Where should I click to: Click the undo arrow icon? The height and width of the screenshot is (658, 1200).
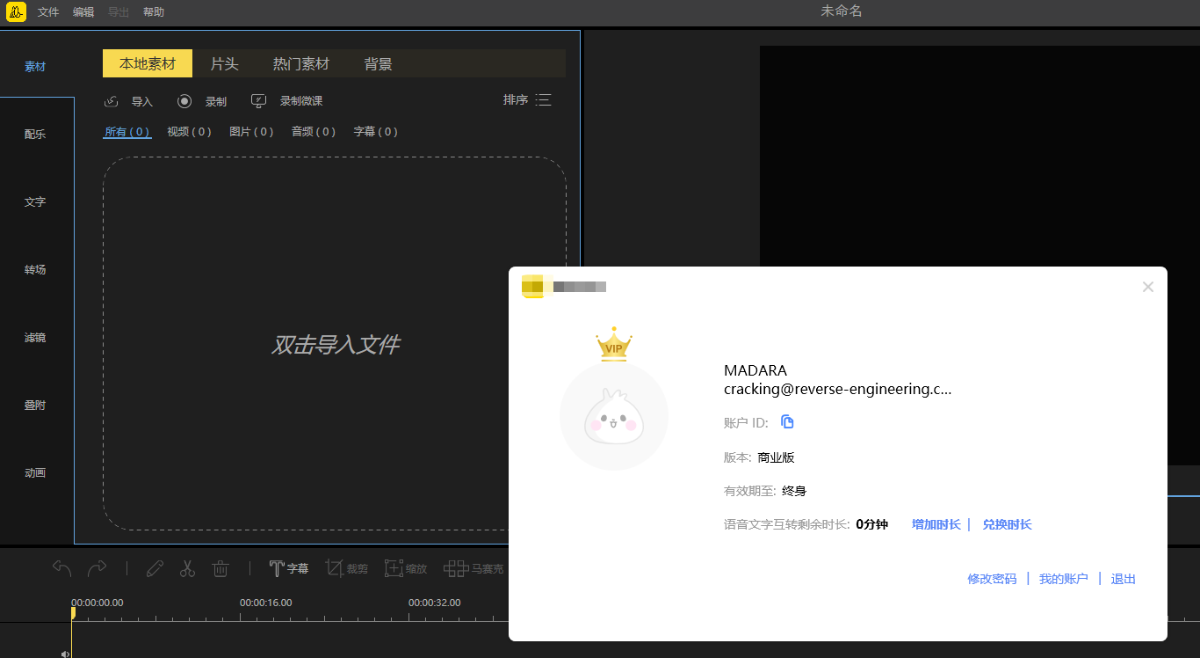click(x=62, y=568)
